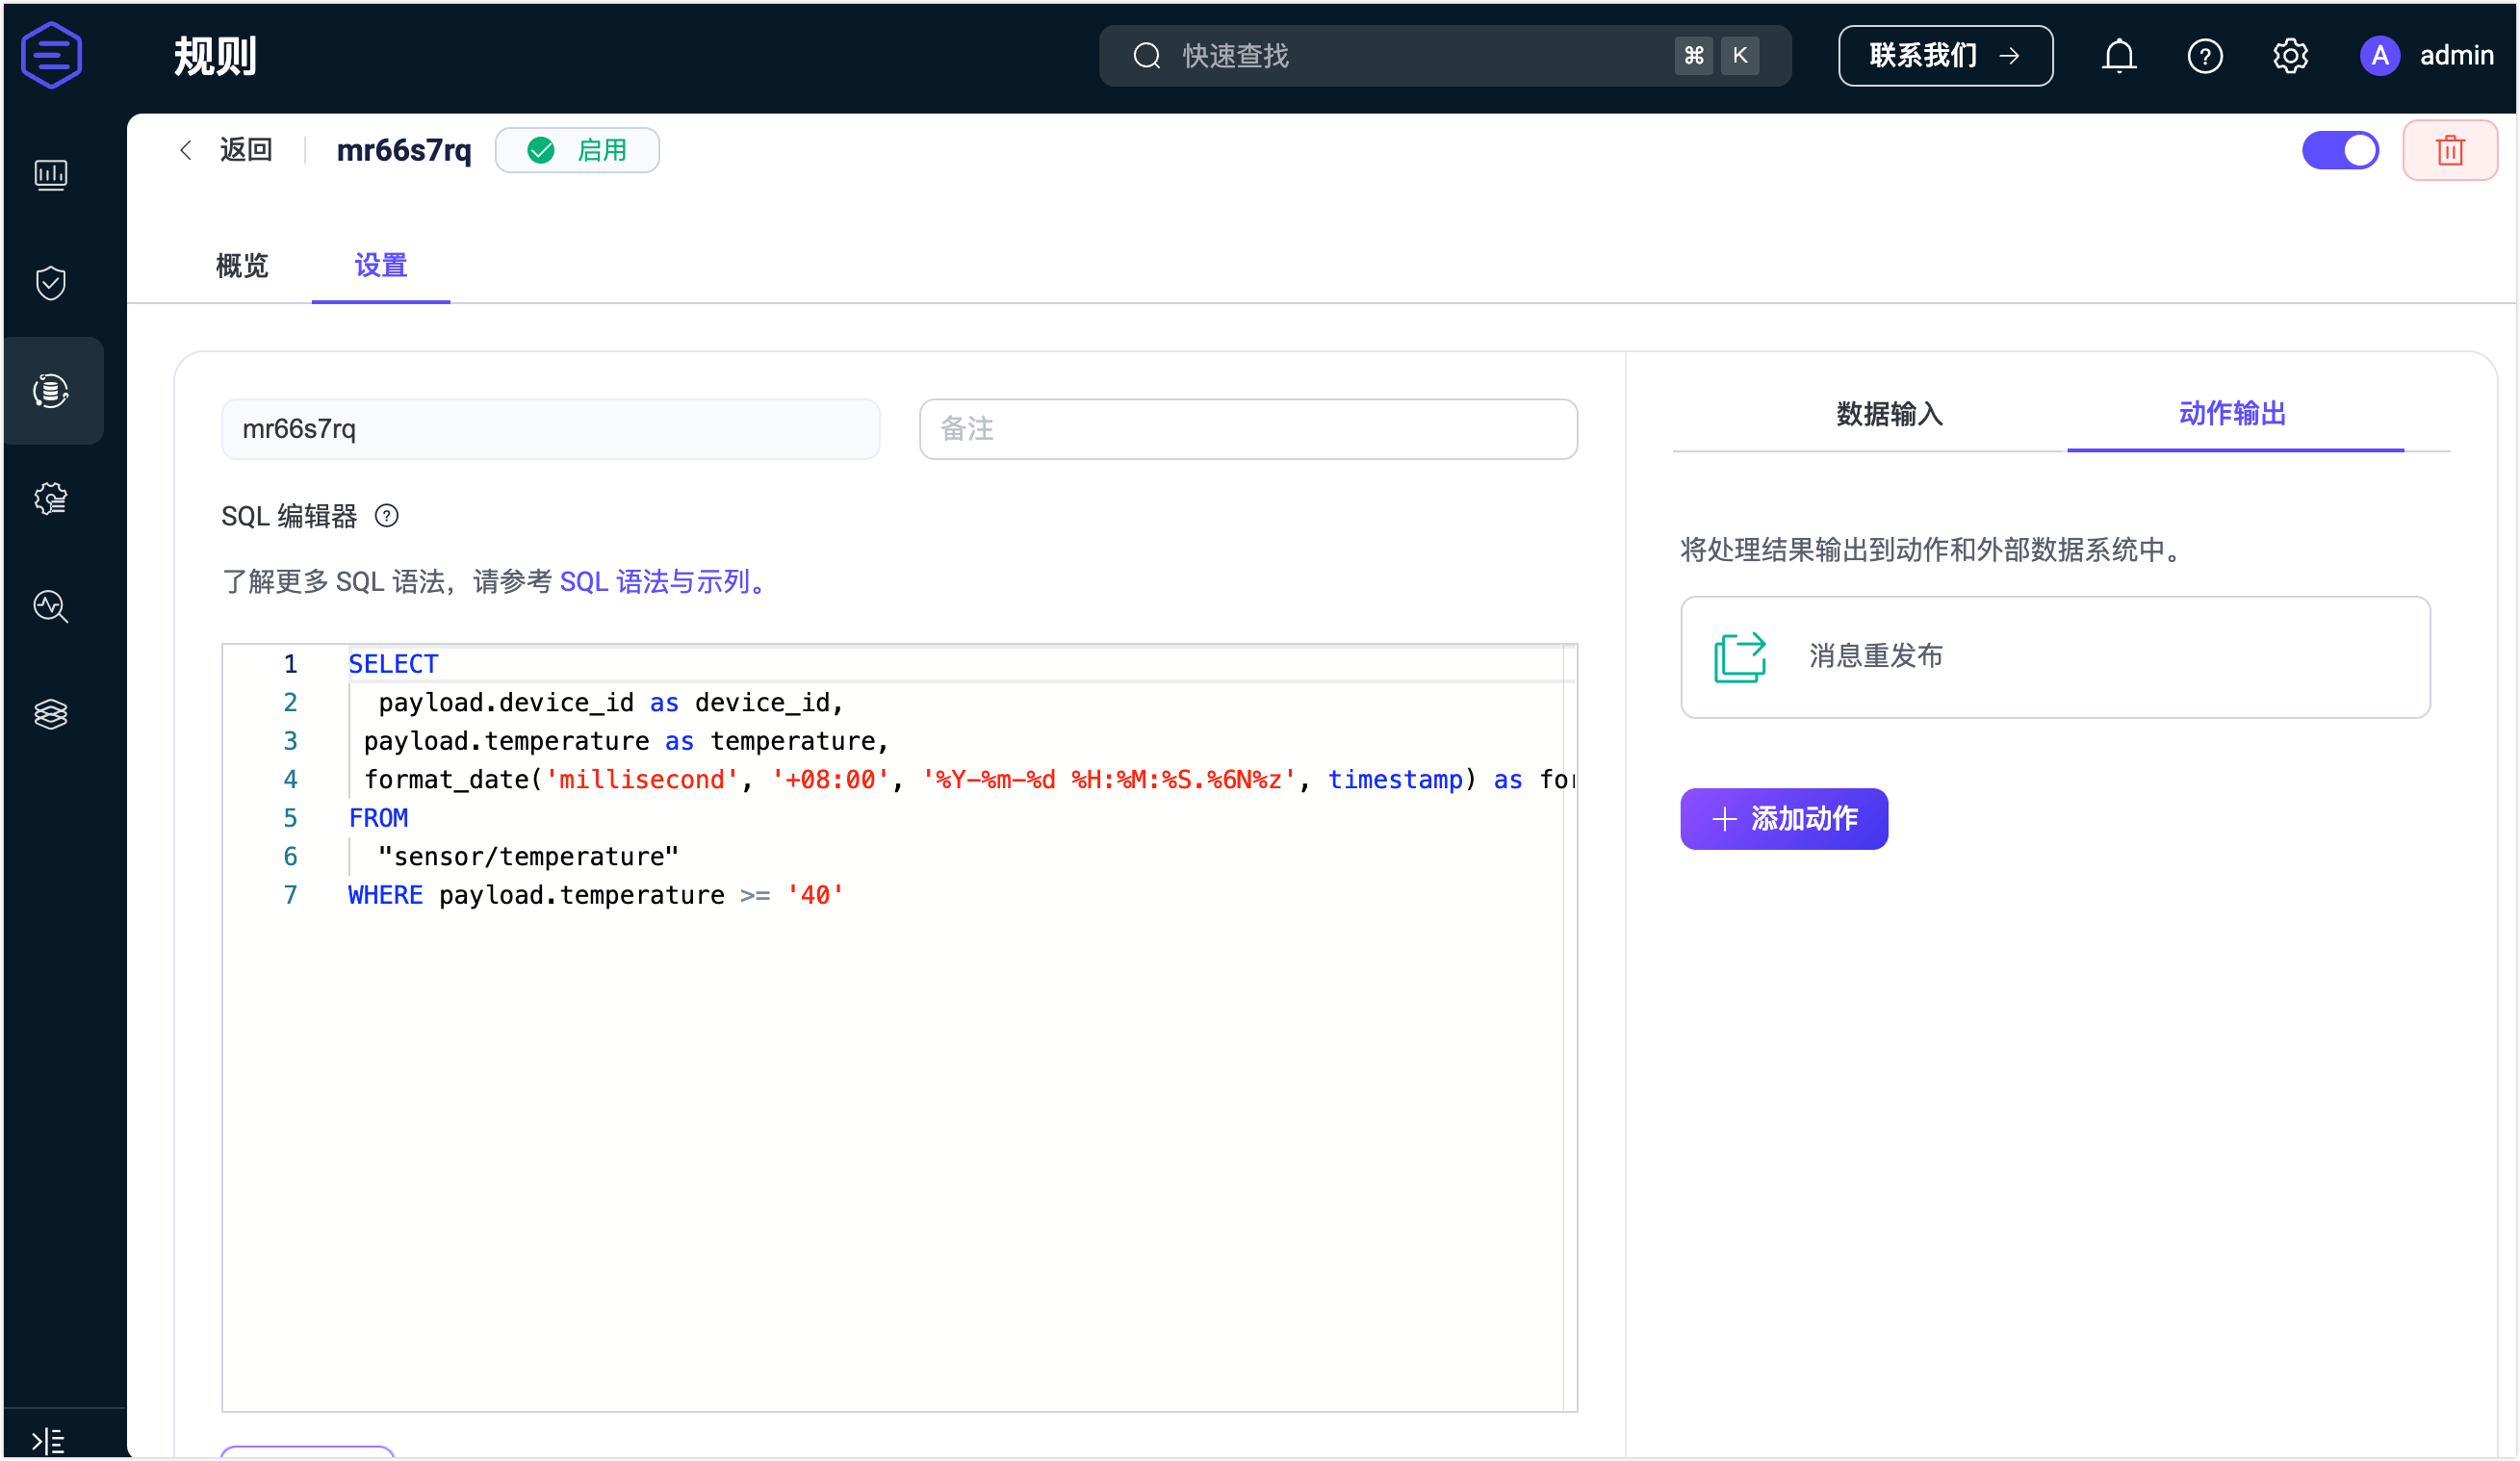The width and height of the screenshot is (2520, 1461).
Task: Click the layered stack sidebar icon
Action: [x=51, y=714]
